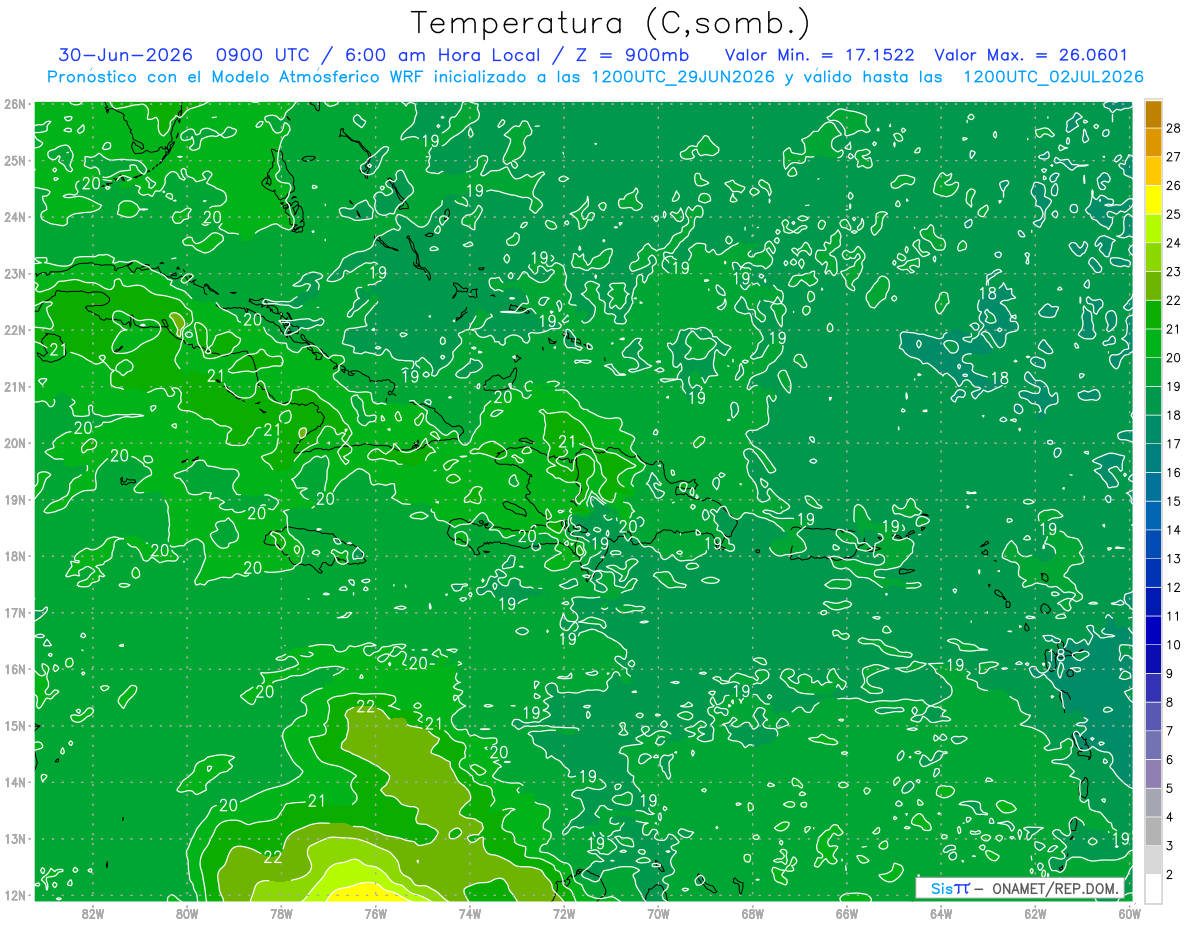Click the colorbar scale label "28"

[x=1174, y=128]
